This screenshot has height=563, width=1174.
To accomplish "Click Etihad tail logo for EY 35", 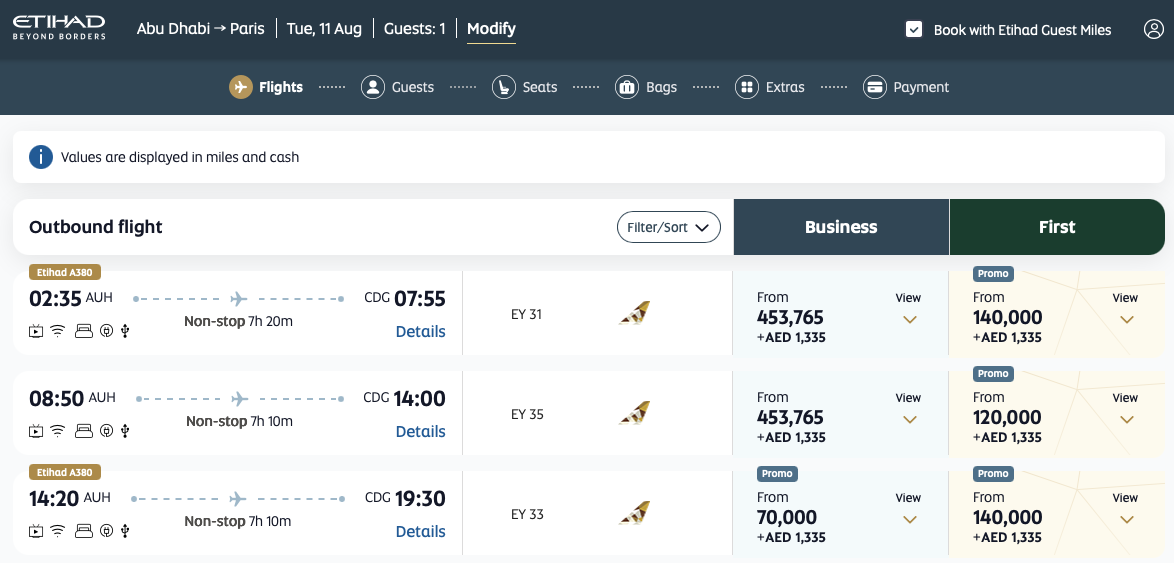I will (x=634, y=413).
